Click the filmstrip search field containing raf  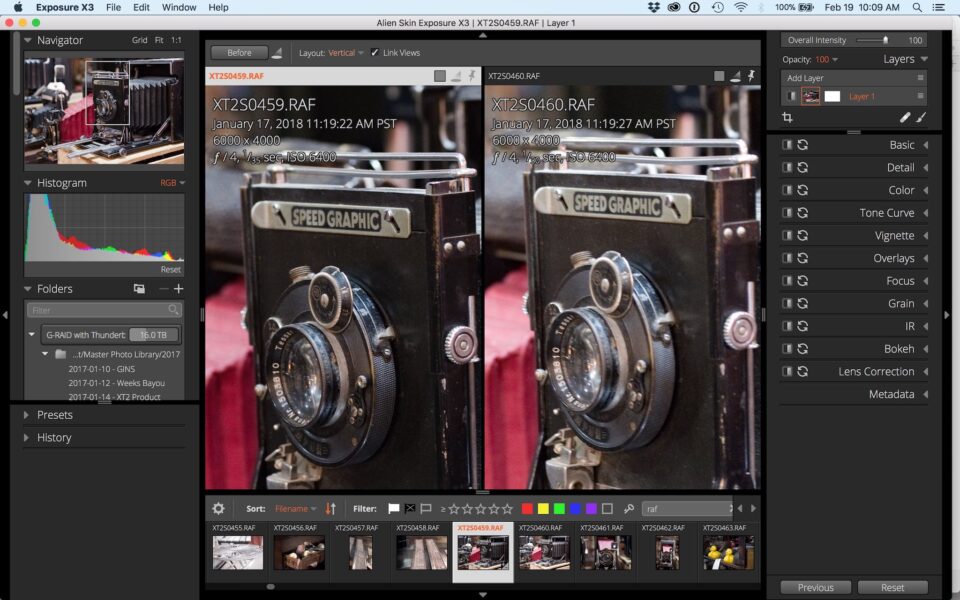coord(687,508)
